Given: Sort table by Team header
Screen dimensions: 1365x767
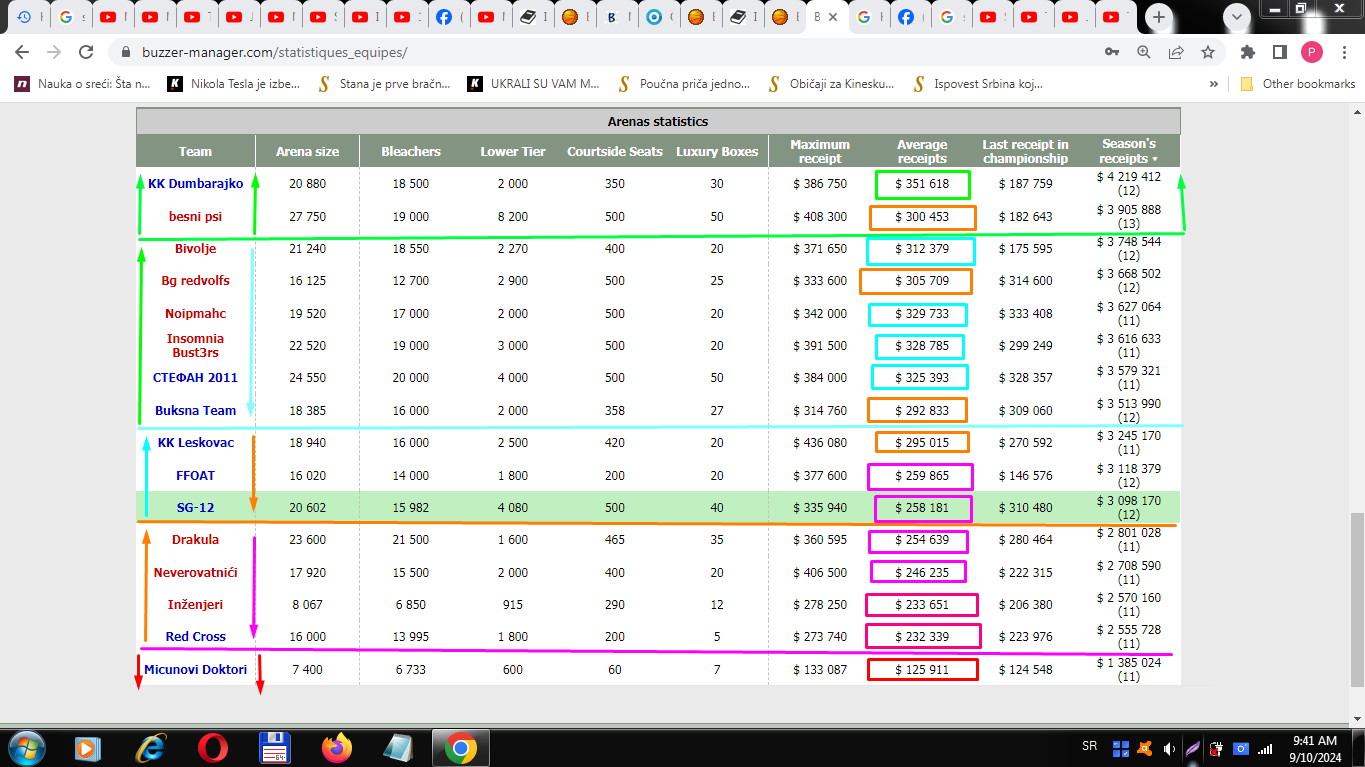Looking at the screenshot, I should [195, 152].
